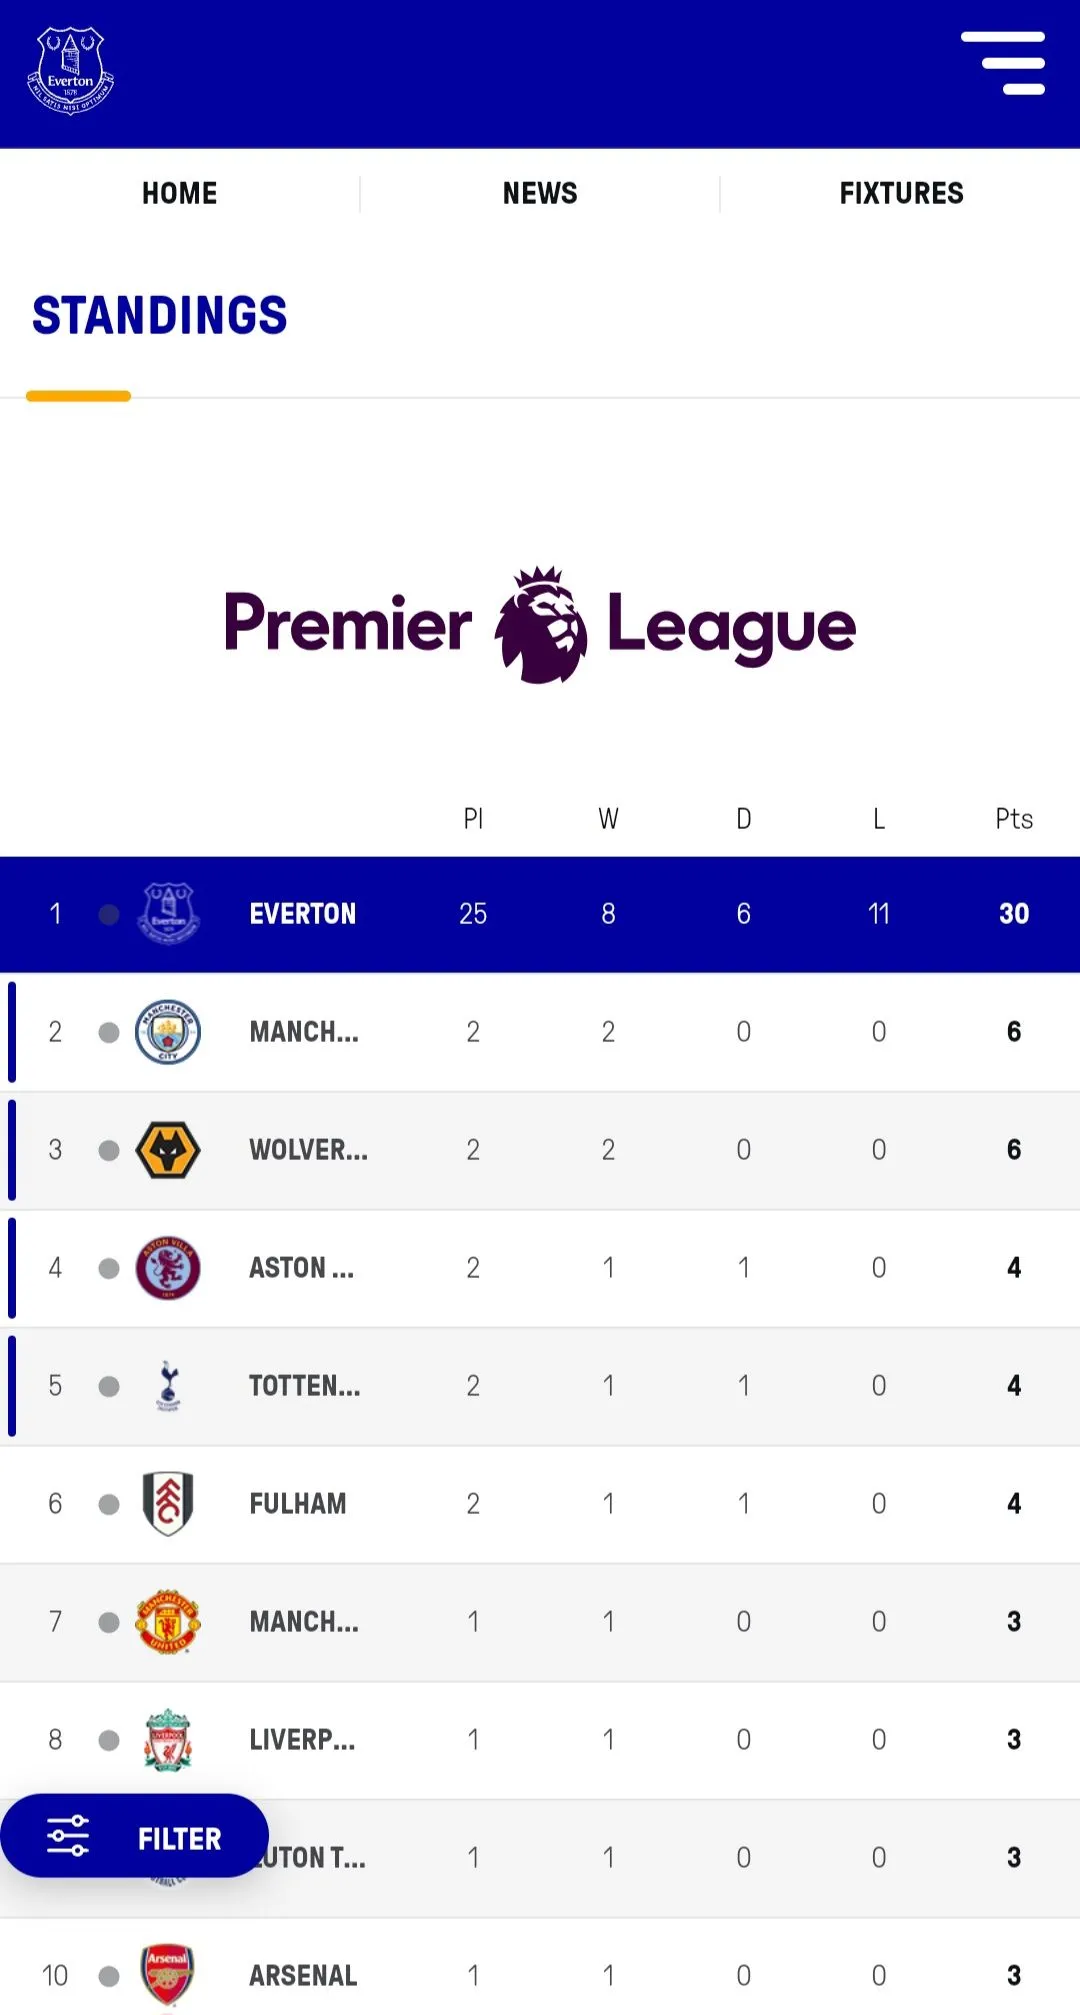Click the Pts column header
The image size is (1080, 2015).
[1013, 819]
